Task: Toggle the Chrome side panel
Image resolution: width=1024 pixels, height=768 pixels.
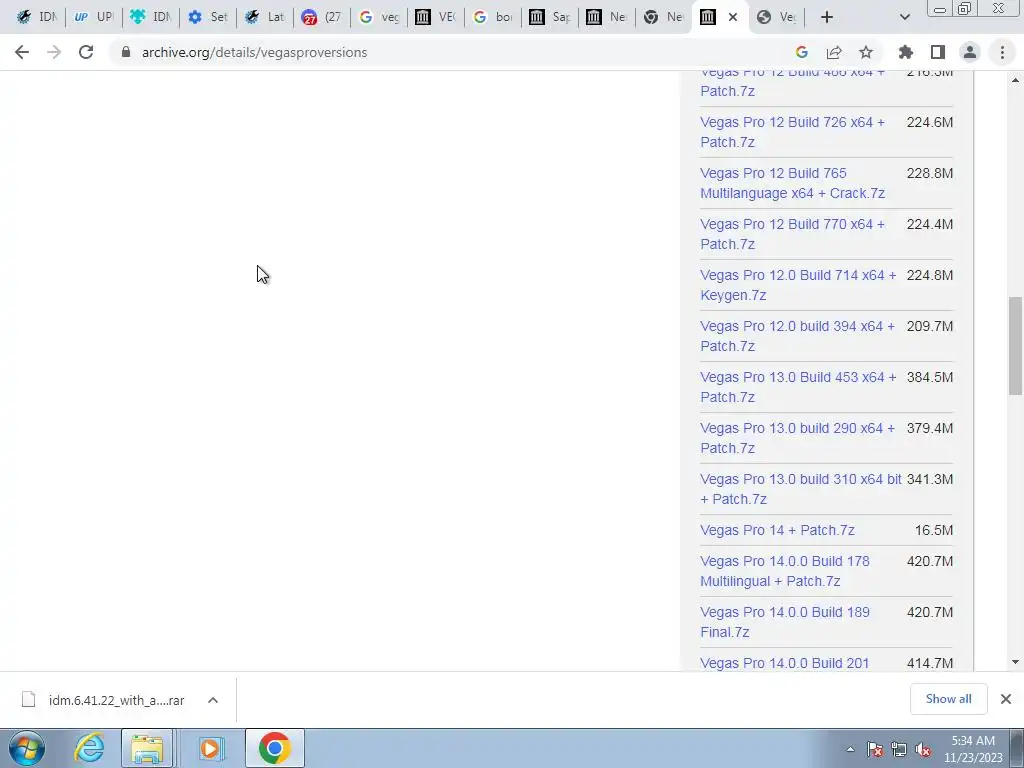Action: pyautogui.click(x=938, y=52)
